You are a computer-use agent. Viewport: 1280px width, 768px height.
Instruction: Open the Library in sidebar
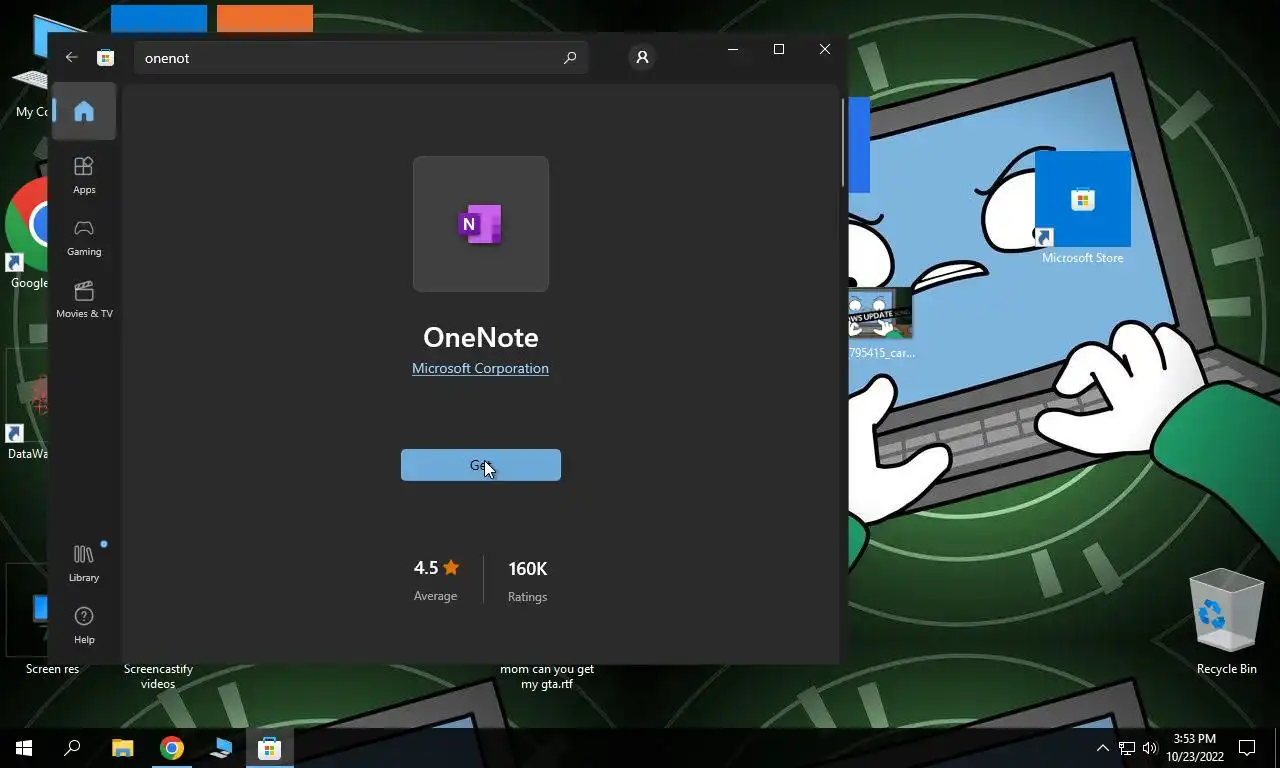84,563
